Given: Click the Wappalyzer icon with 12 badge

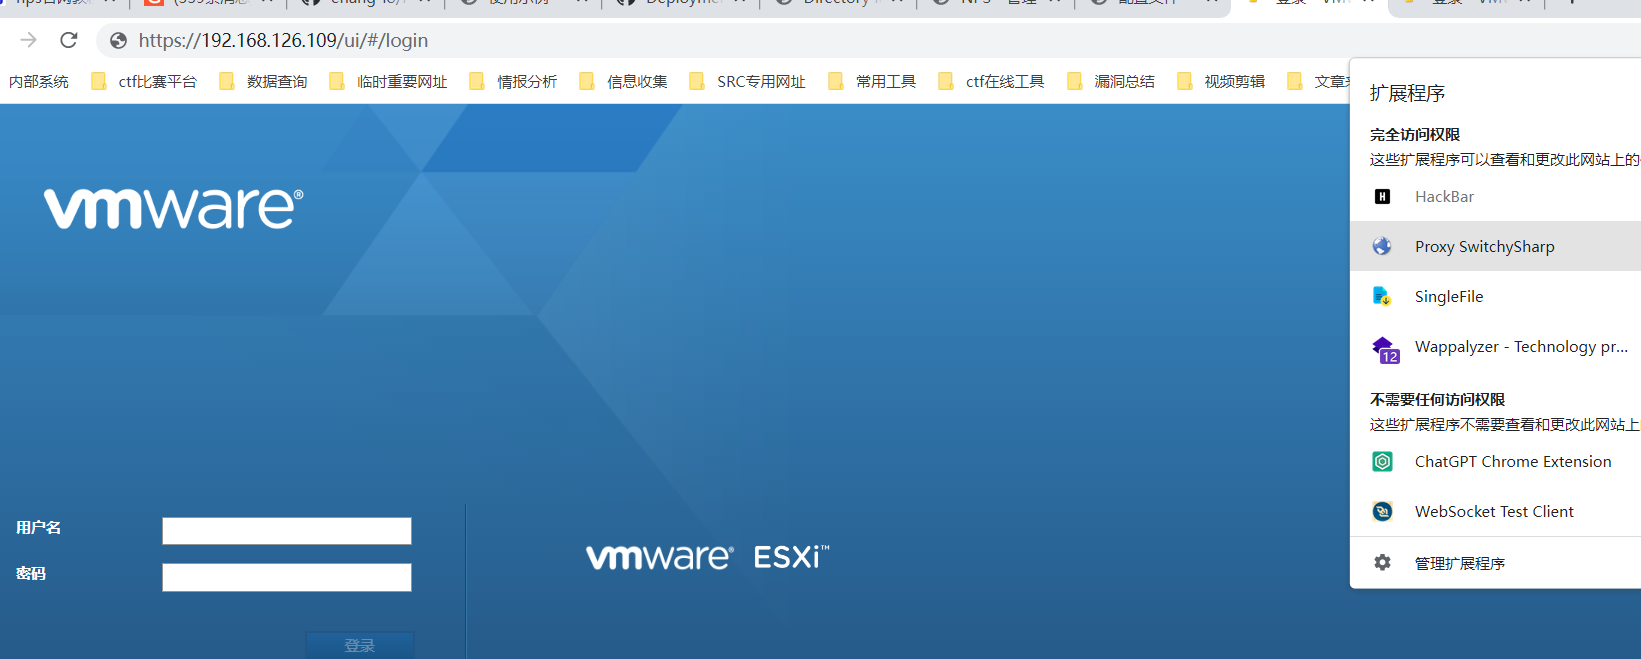Looking at the screenshot, I should pyautogui.click(x=1385, y=349).
